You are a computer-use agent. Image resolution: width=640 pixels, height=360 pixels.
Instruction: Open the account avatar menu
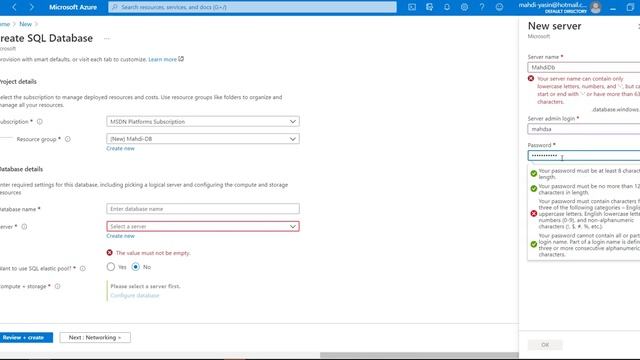coord(596,7)
